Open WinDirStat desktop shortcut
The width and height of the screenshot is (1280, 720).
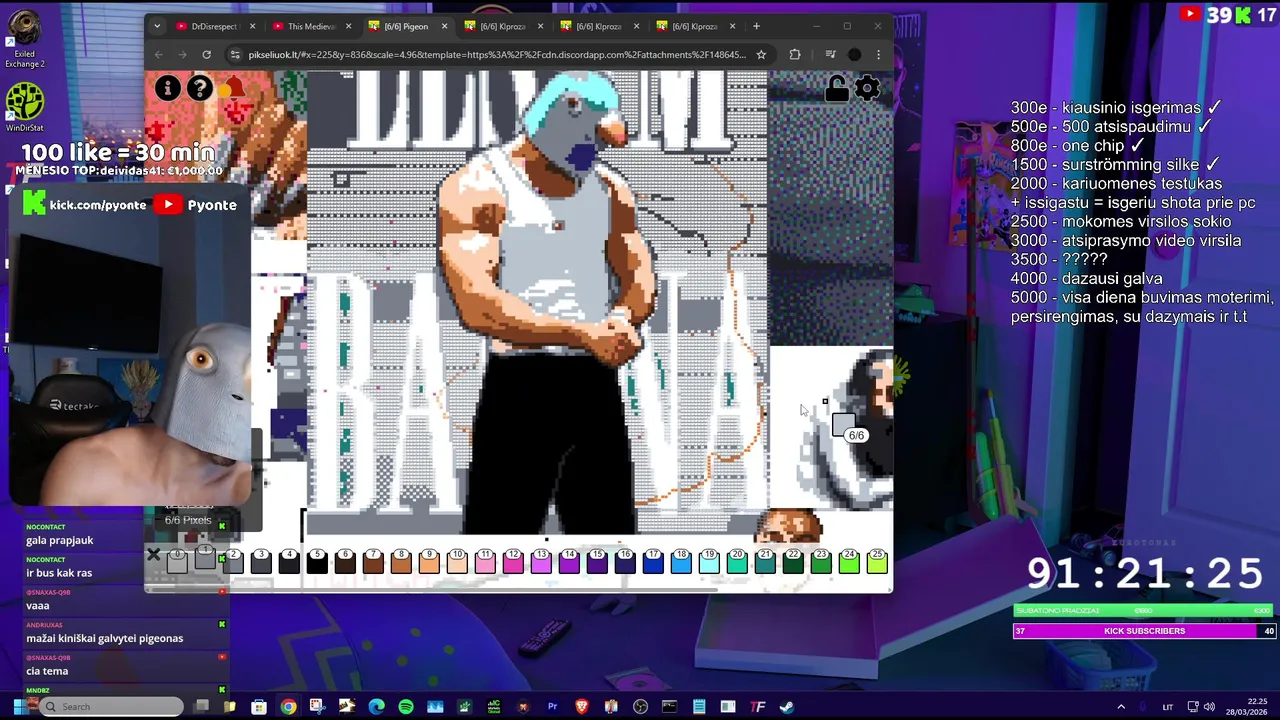pyautogui.click(x=24, y=107)
